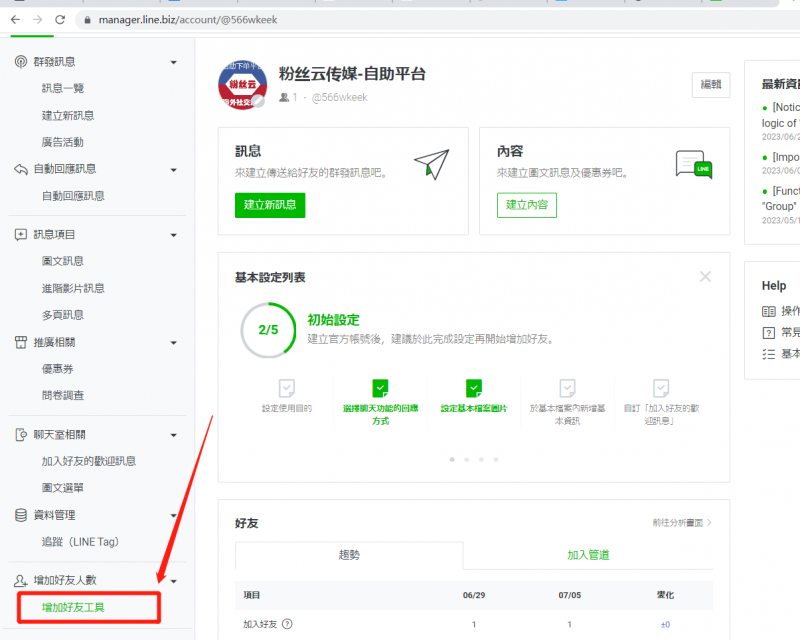Viewport: 800px width, 640px height.
Task: Click the 建立內容 button
Action: (x=527, y=205)
